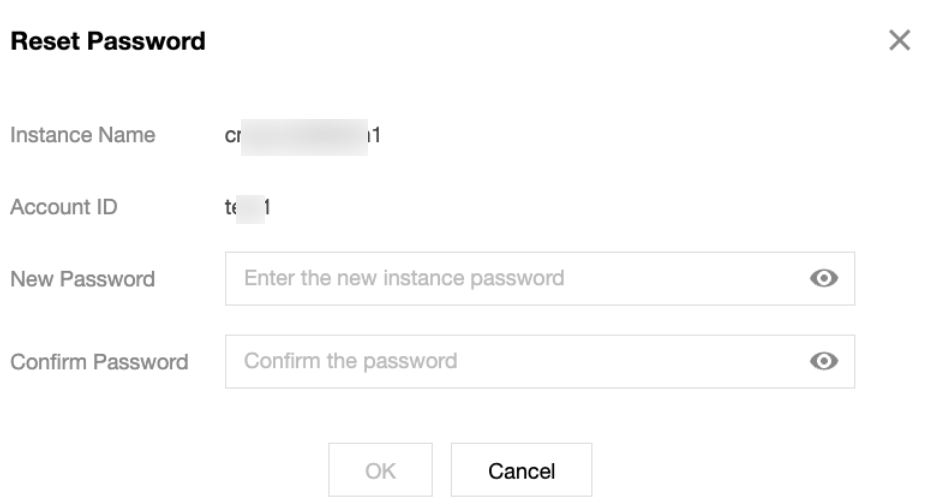The width and height of the screenshot is (927, 504).
Task: Click the eye icon beside Confirm Password
Action: pos(823,362)
